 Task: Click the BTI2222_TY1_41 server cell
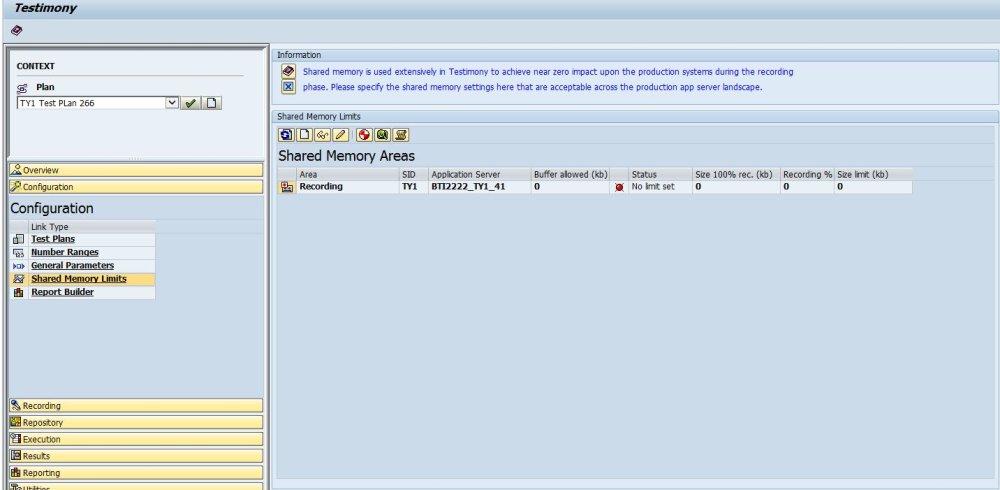(x=480, y=187)
